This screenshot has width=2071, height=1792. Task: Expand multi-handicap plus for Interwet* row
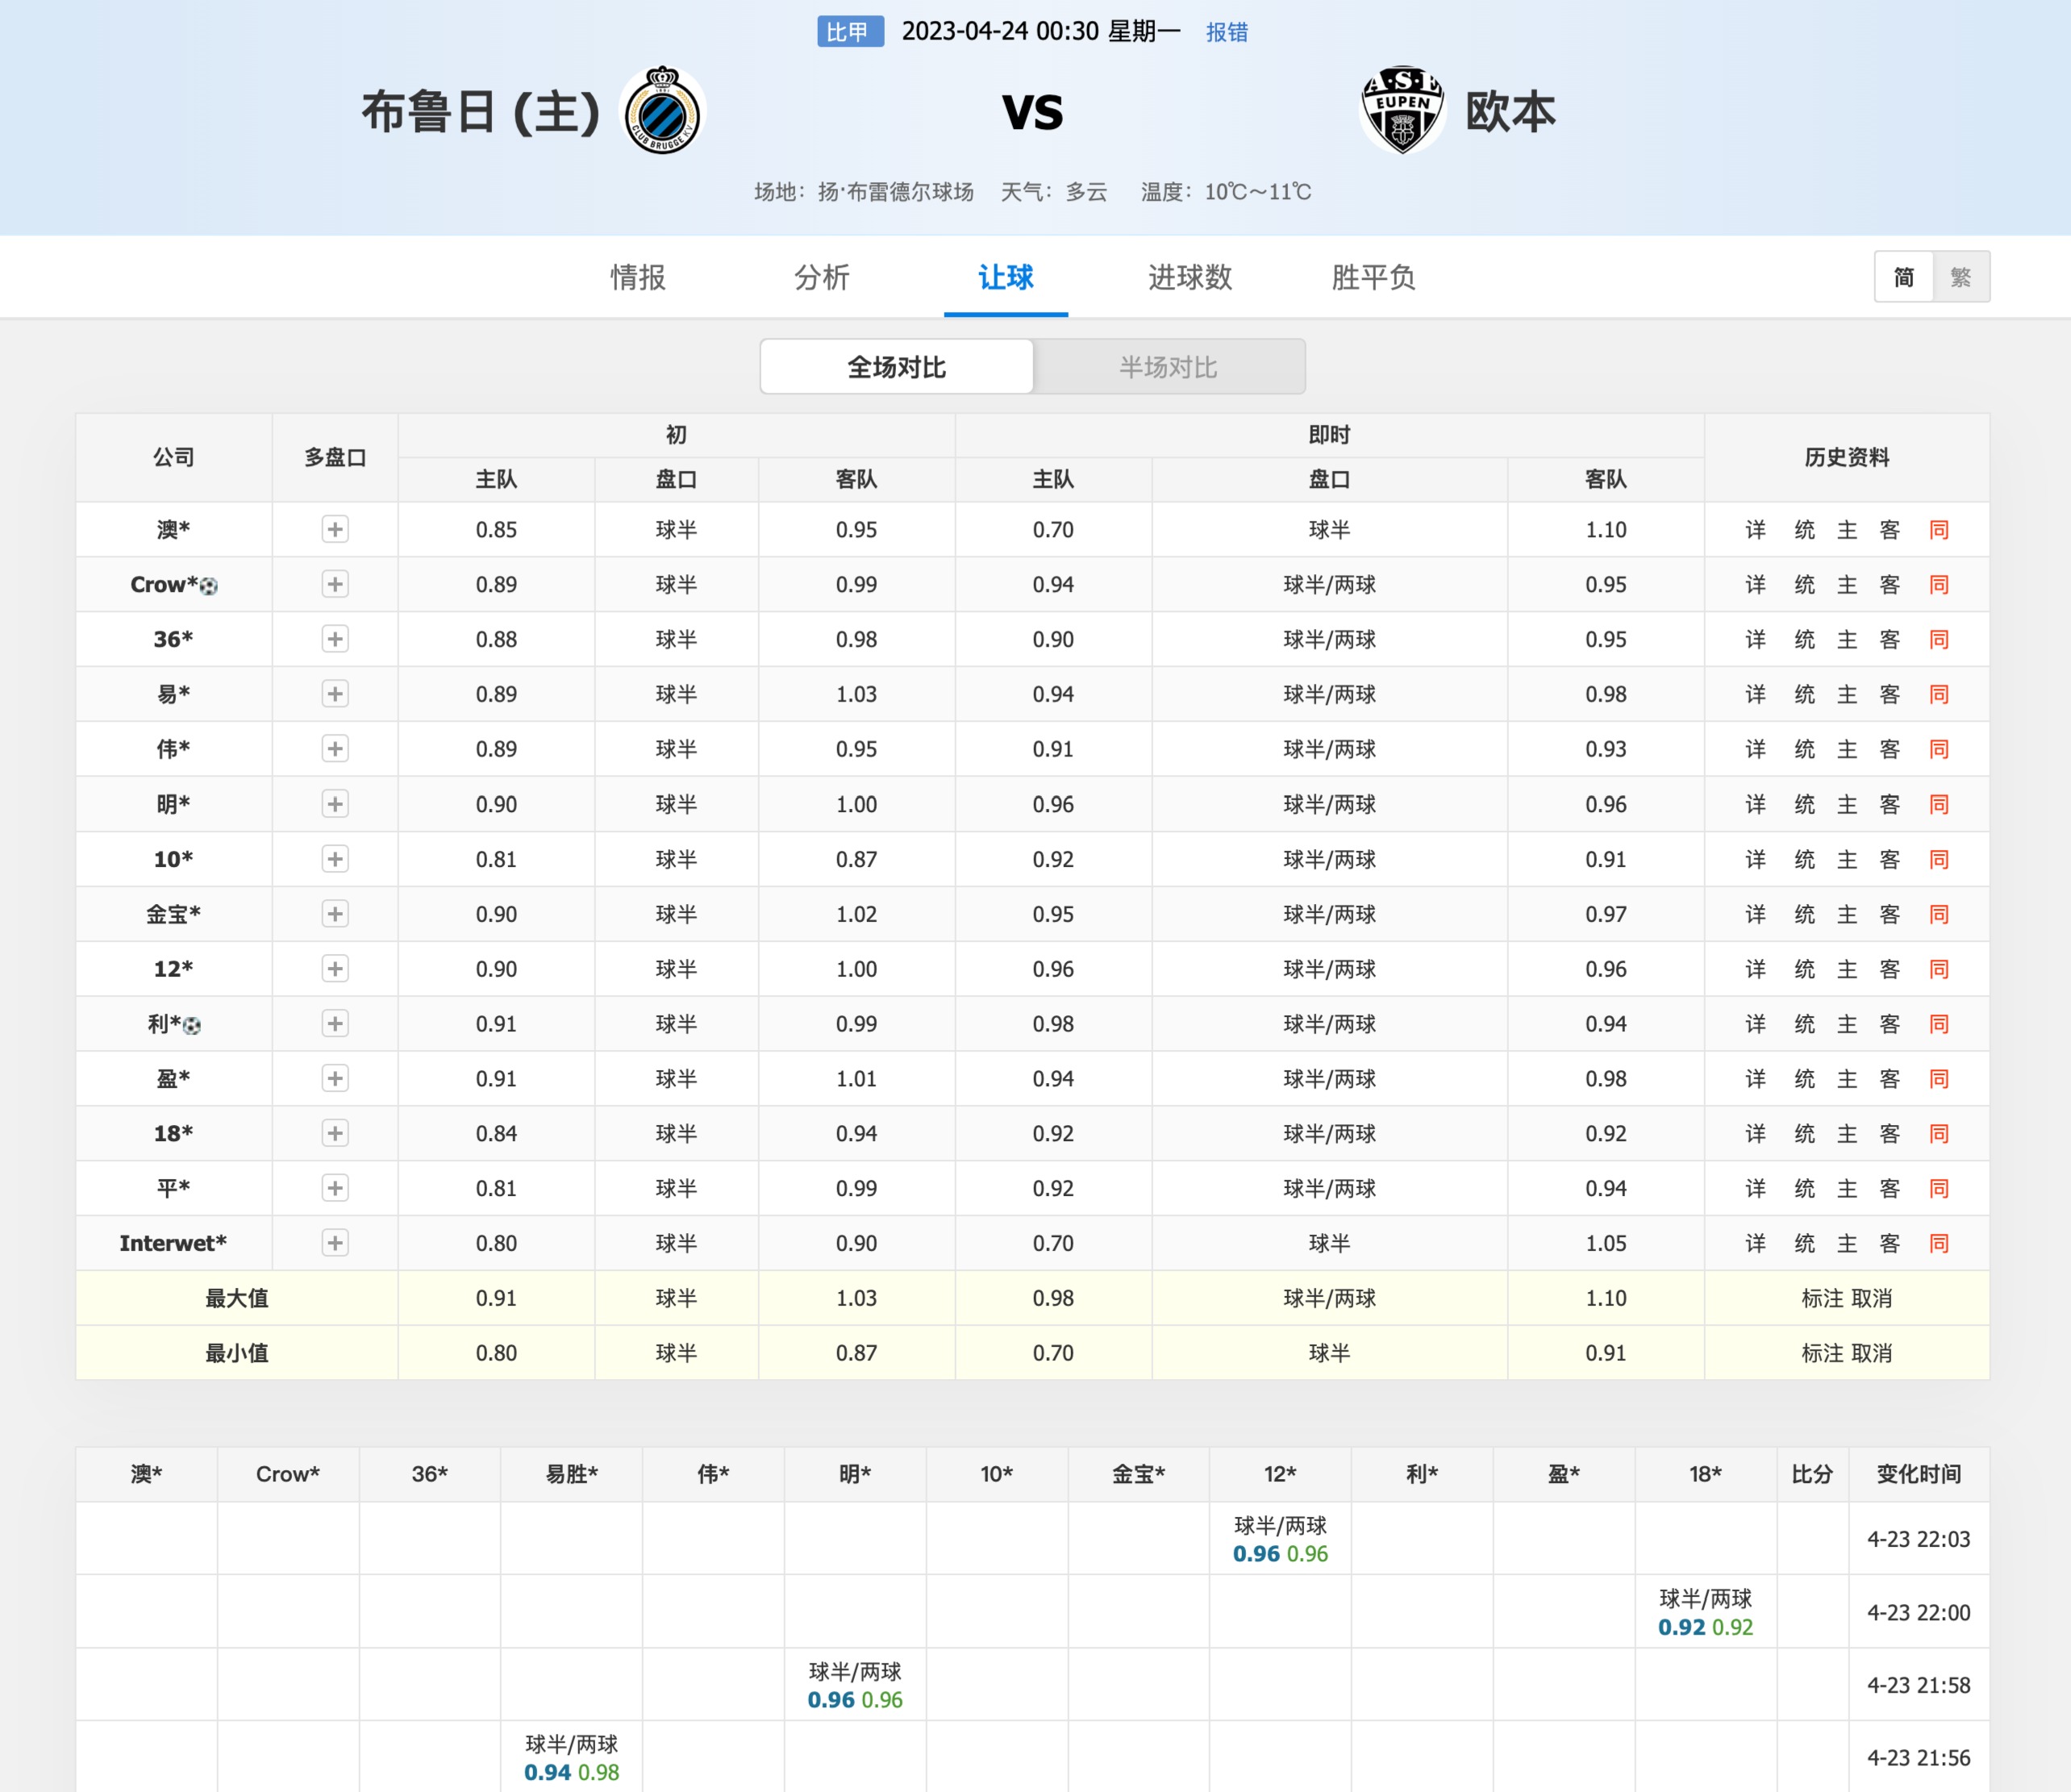pos(335,1243)
